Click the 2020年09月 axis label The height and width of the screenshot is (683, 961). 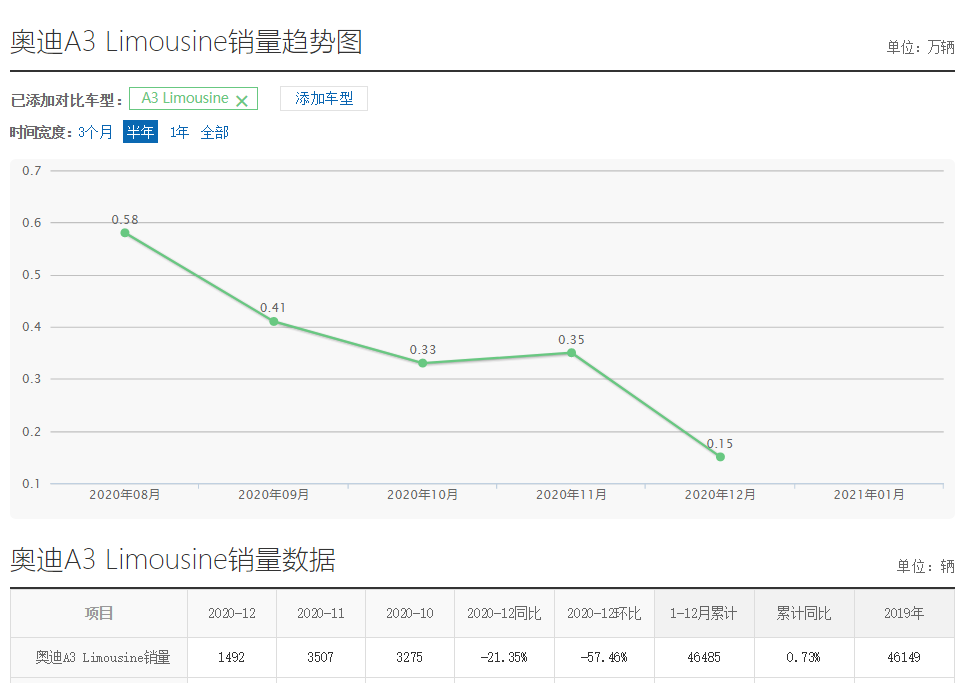click(274, 495)
